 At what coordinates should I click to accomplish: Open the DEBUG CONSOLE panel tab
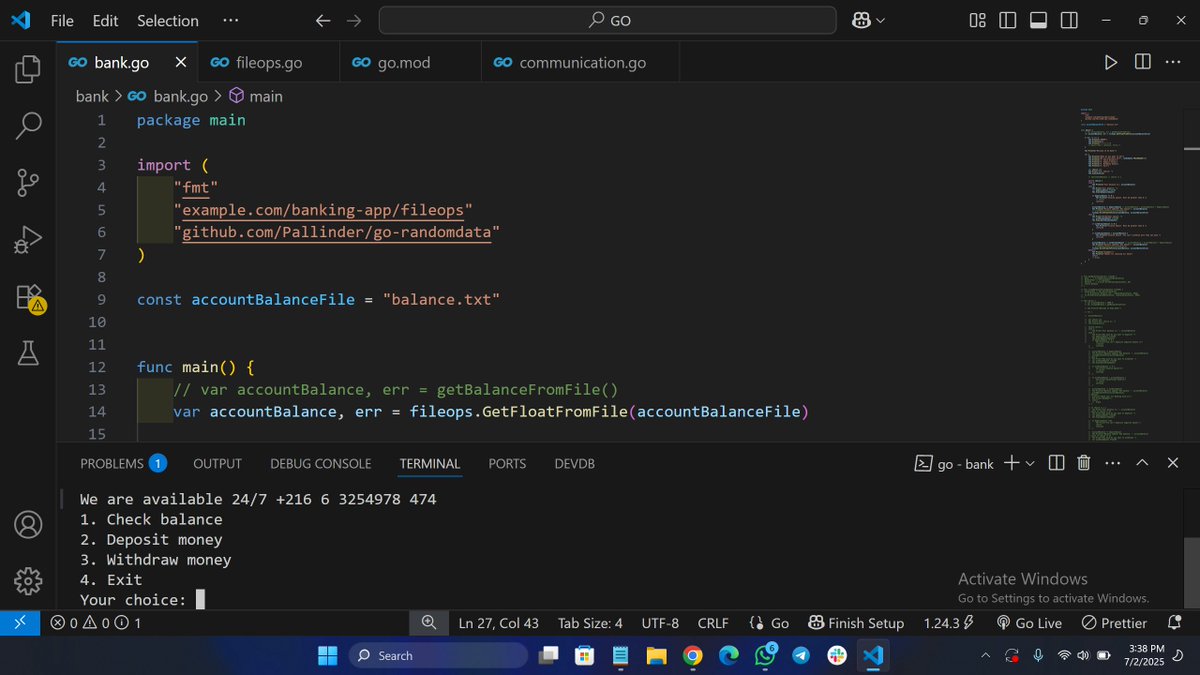(x=320, y=463)
